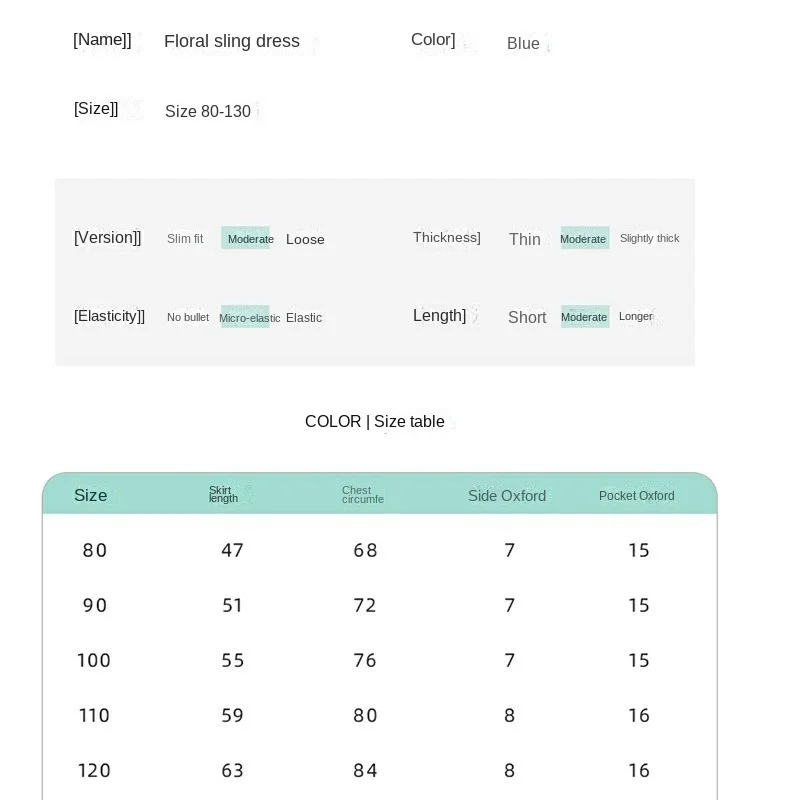800x800 pixels.
Task: Choose the Longer length option
Action: (x=636, y=316)
